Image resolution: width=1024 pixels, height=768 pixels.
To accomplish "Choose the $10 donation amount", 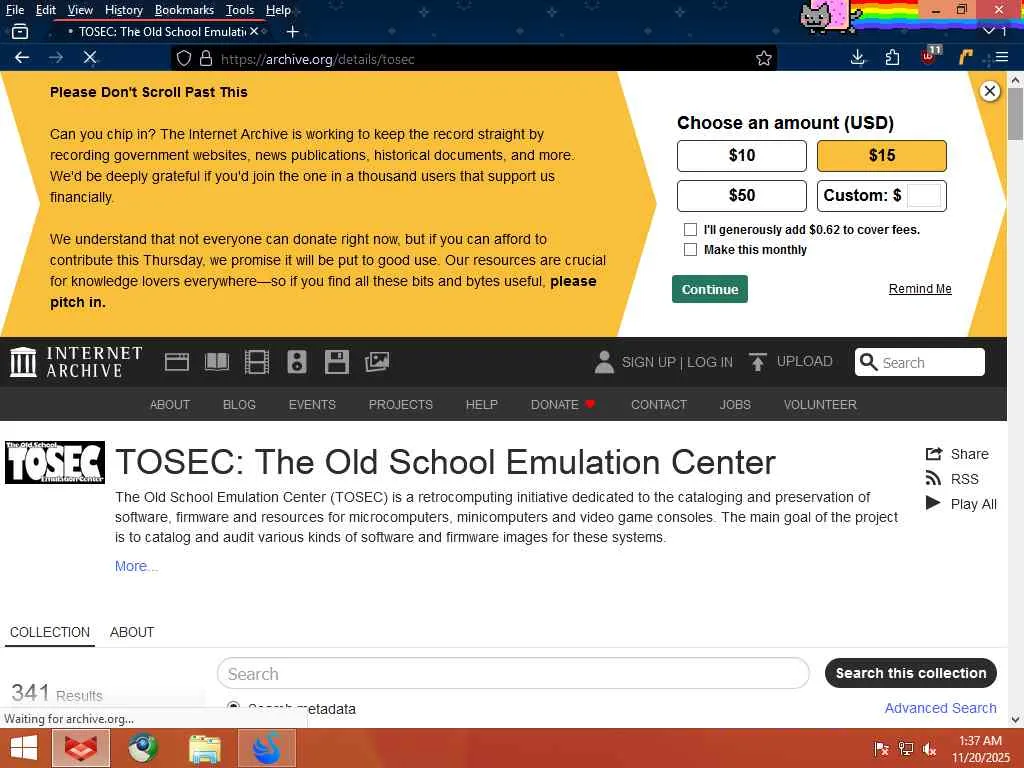I will coord(742,155).
